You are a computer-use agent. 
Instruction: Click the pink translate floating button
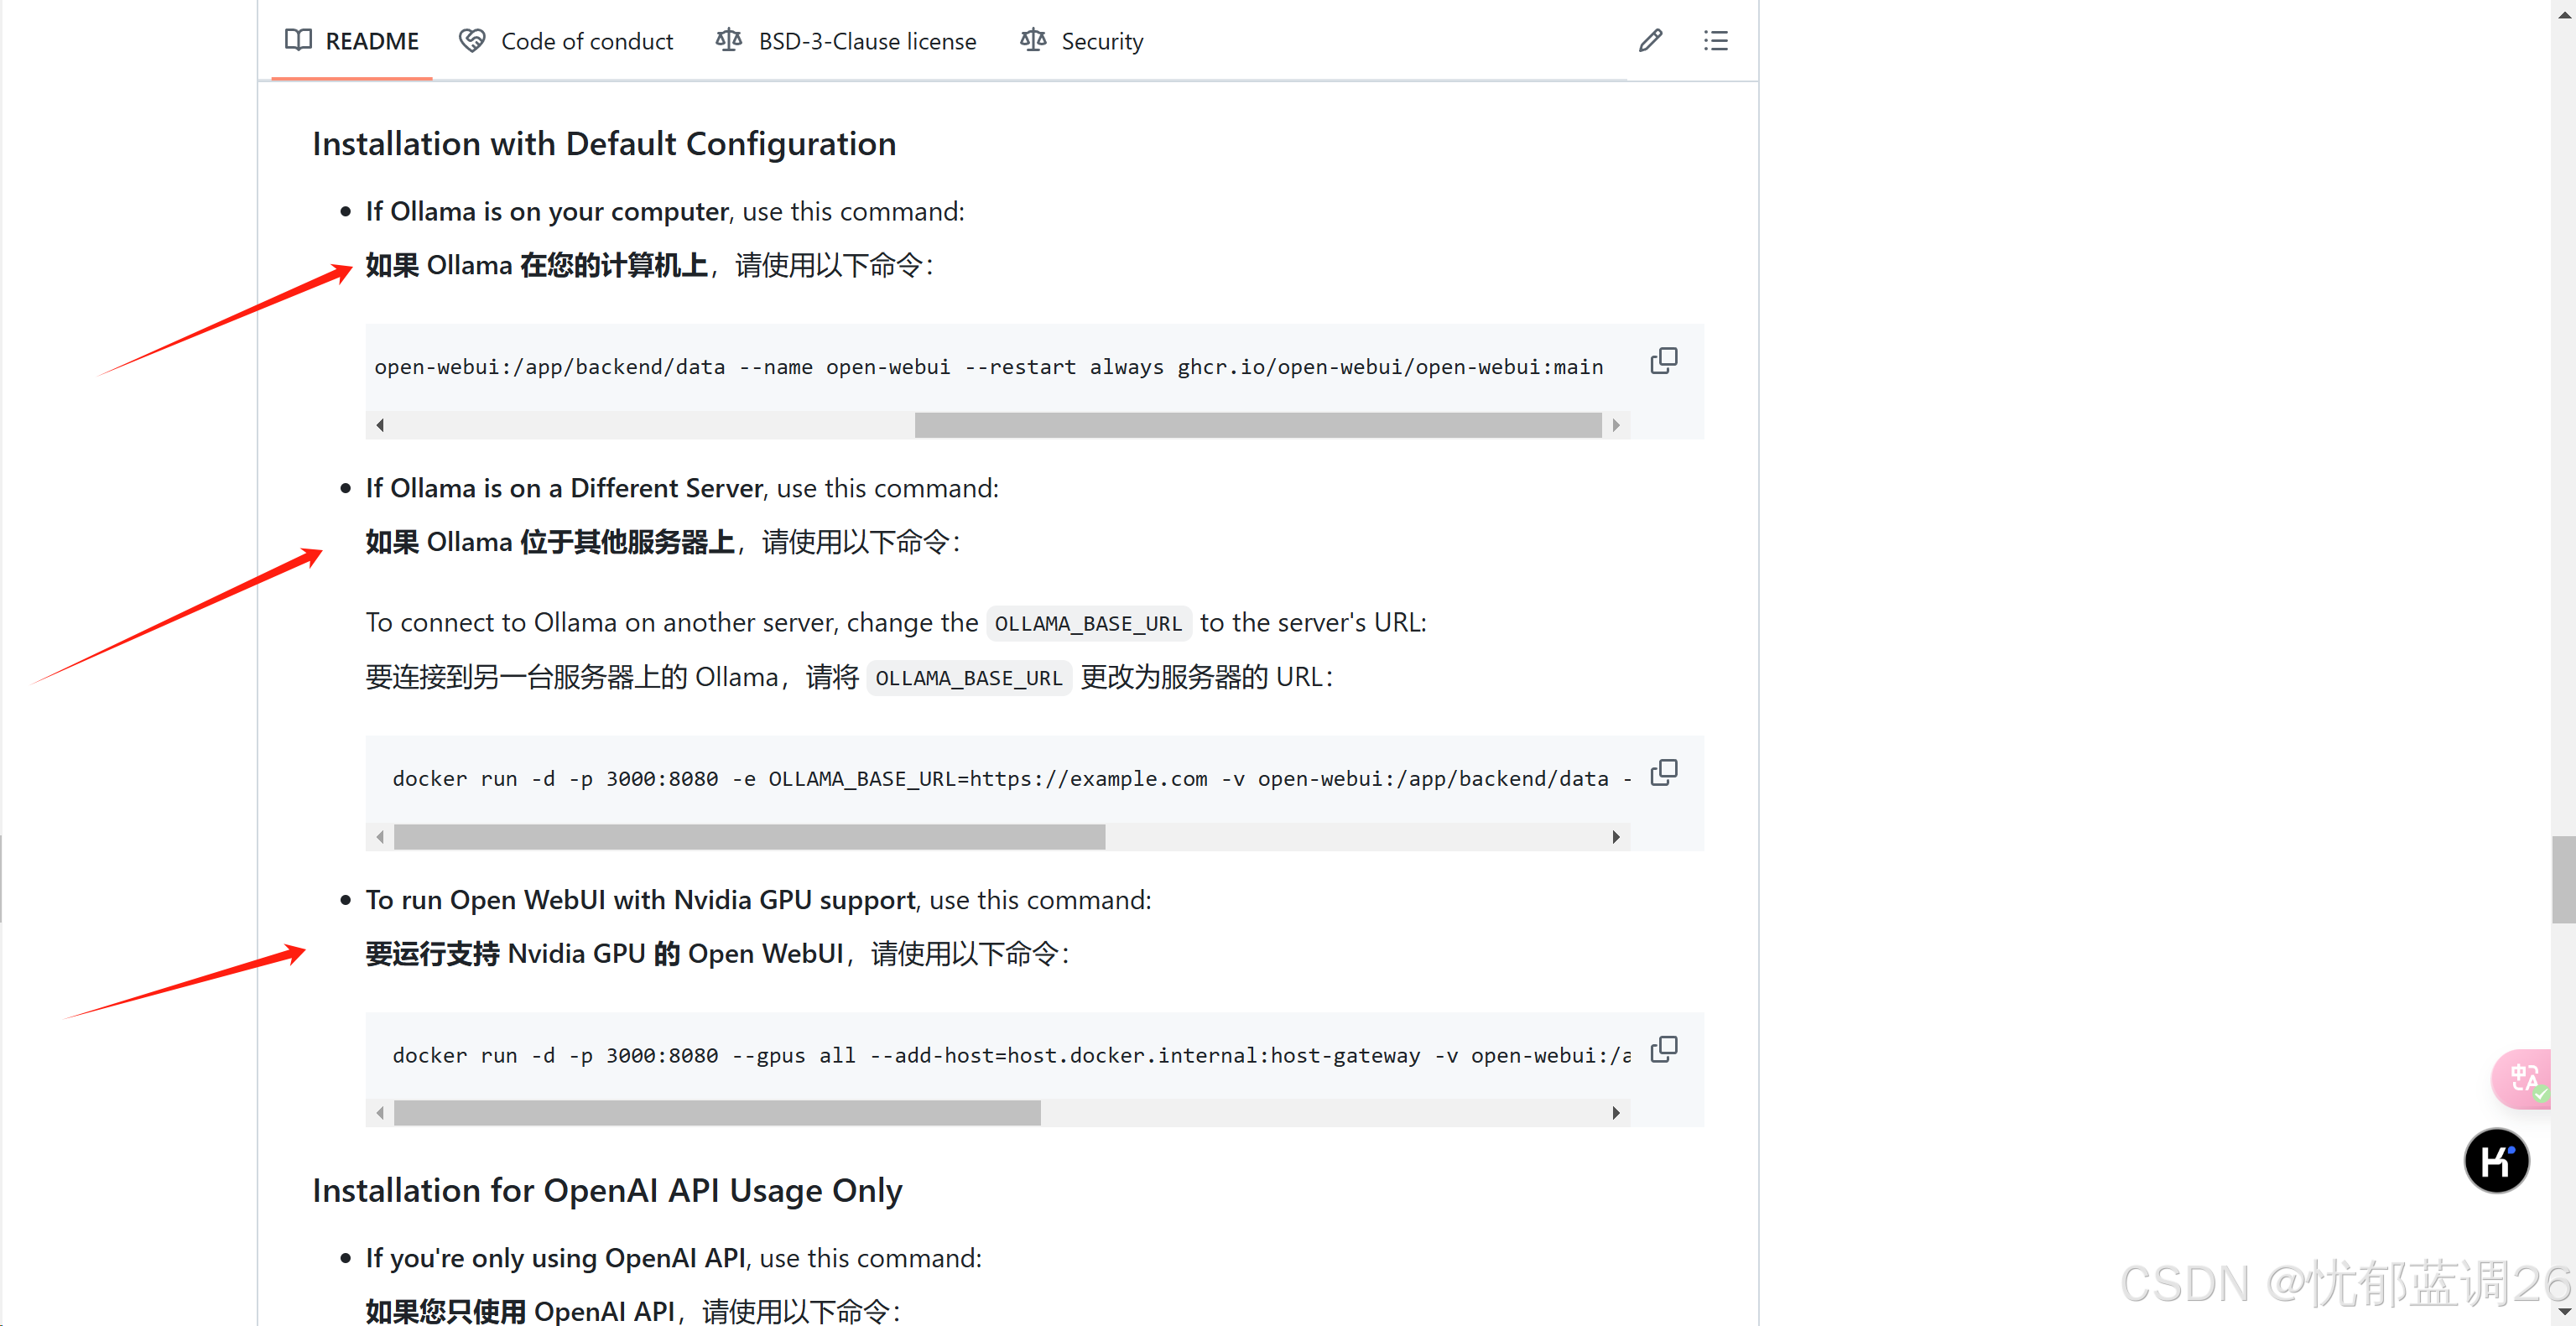(x=2522, y=1078)
